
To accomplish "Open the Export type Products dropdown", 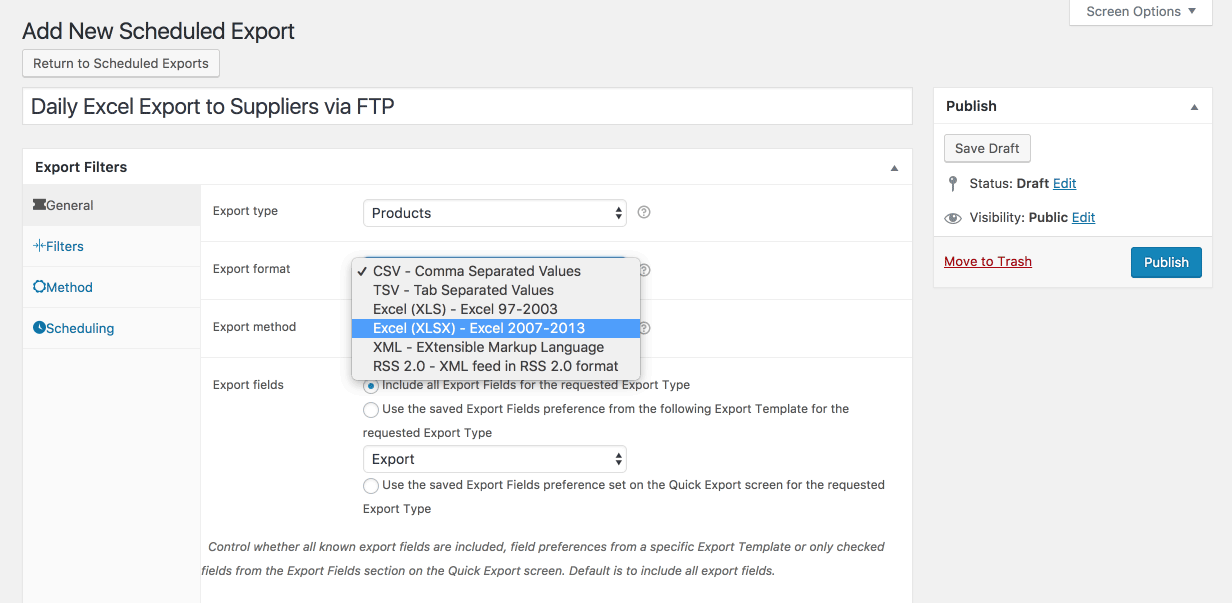I will coord(495,213).
